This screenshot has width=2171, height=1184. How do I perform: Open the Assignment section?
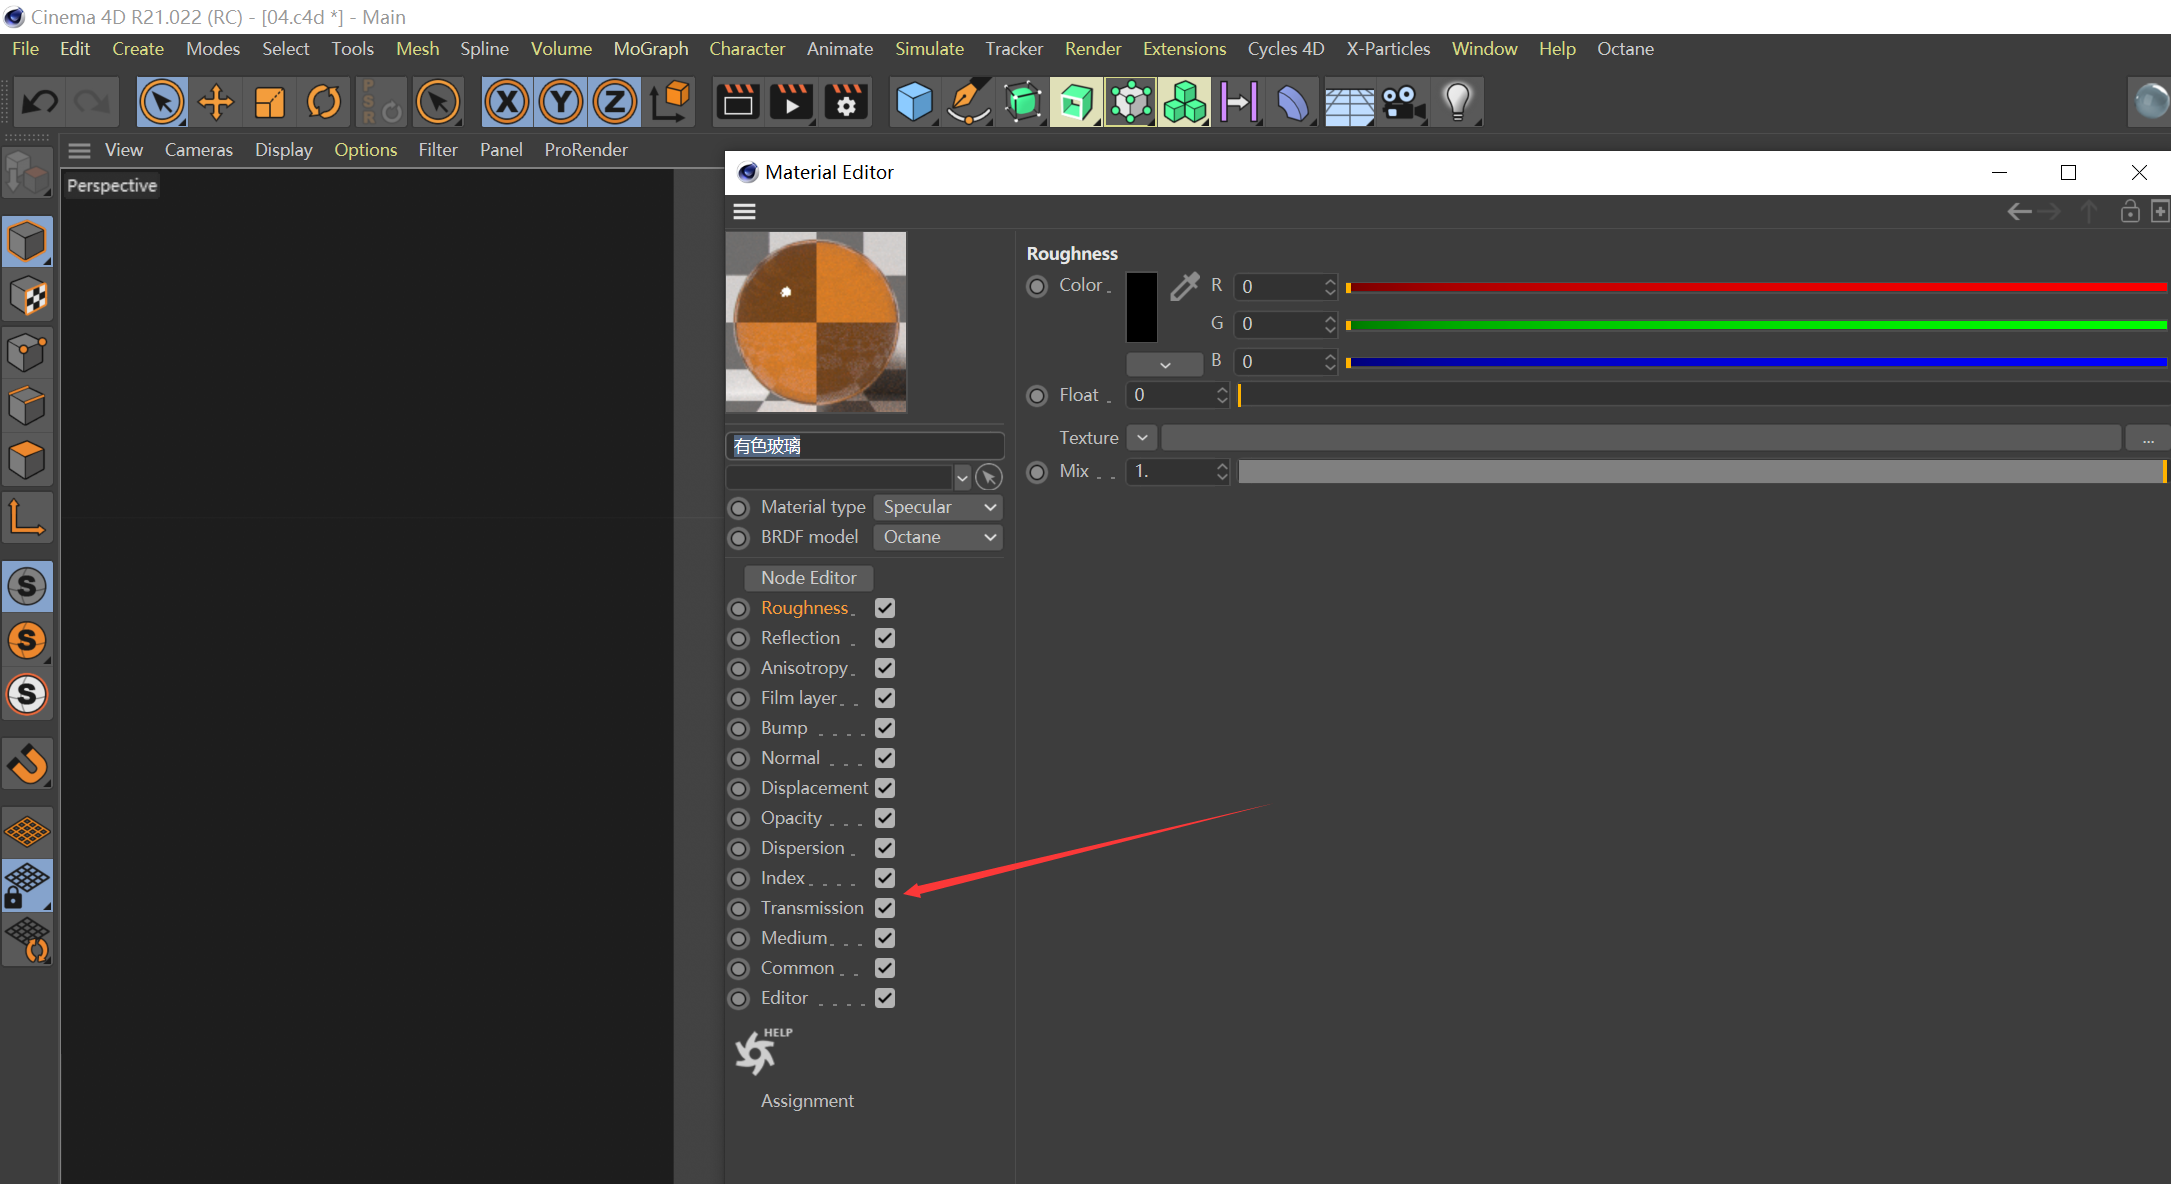coord(807,1101)
